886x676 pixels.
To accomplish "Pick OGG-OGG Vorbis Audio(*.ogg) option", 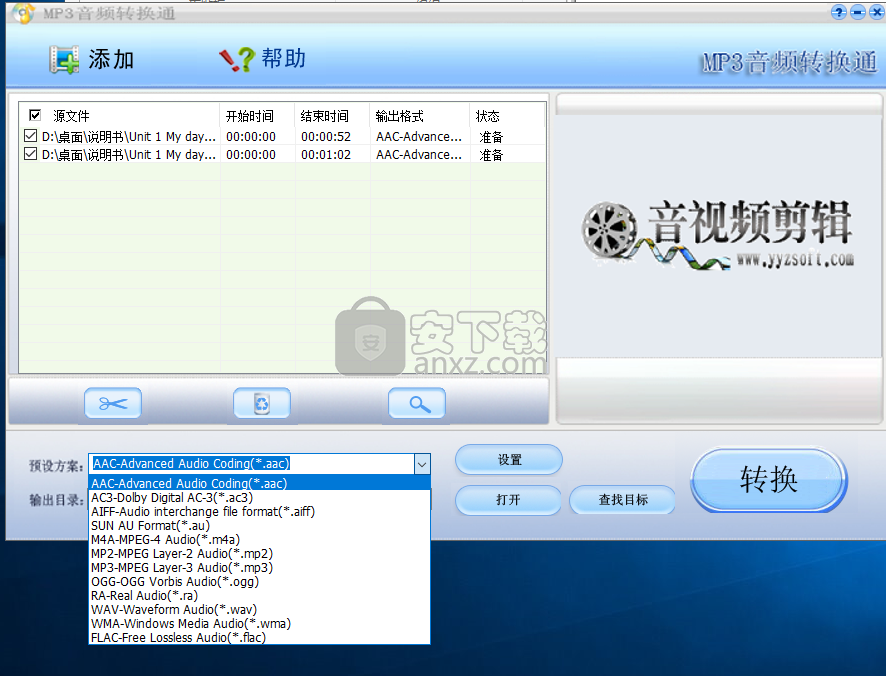I will [260, 582].
